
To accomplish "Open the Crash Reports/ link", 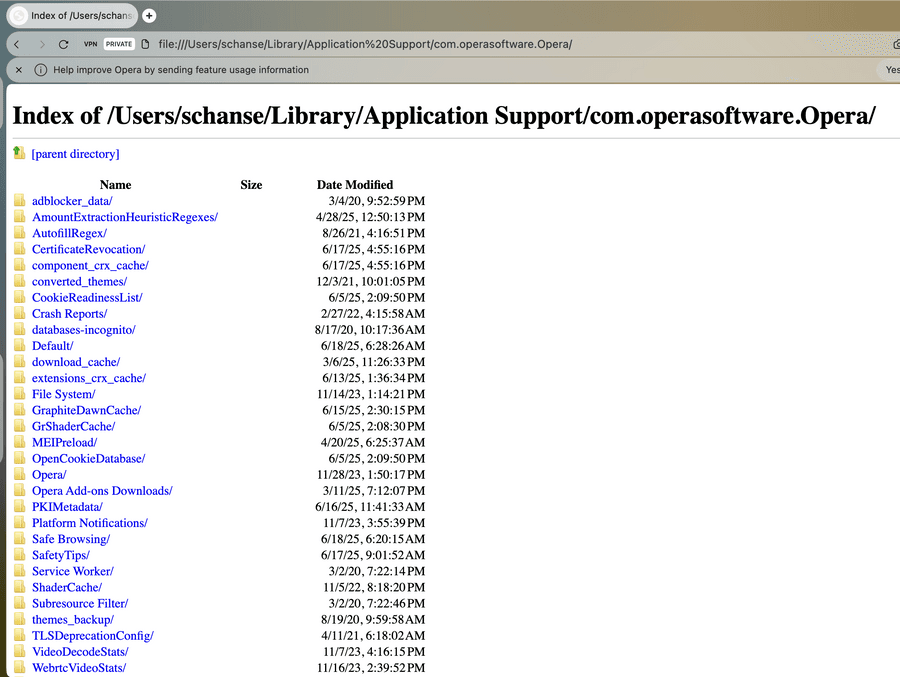I will [x=69, y=314].
